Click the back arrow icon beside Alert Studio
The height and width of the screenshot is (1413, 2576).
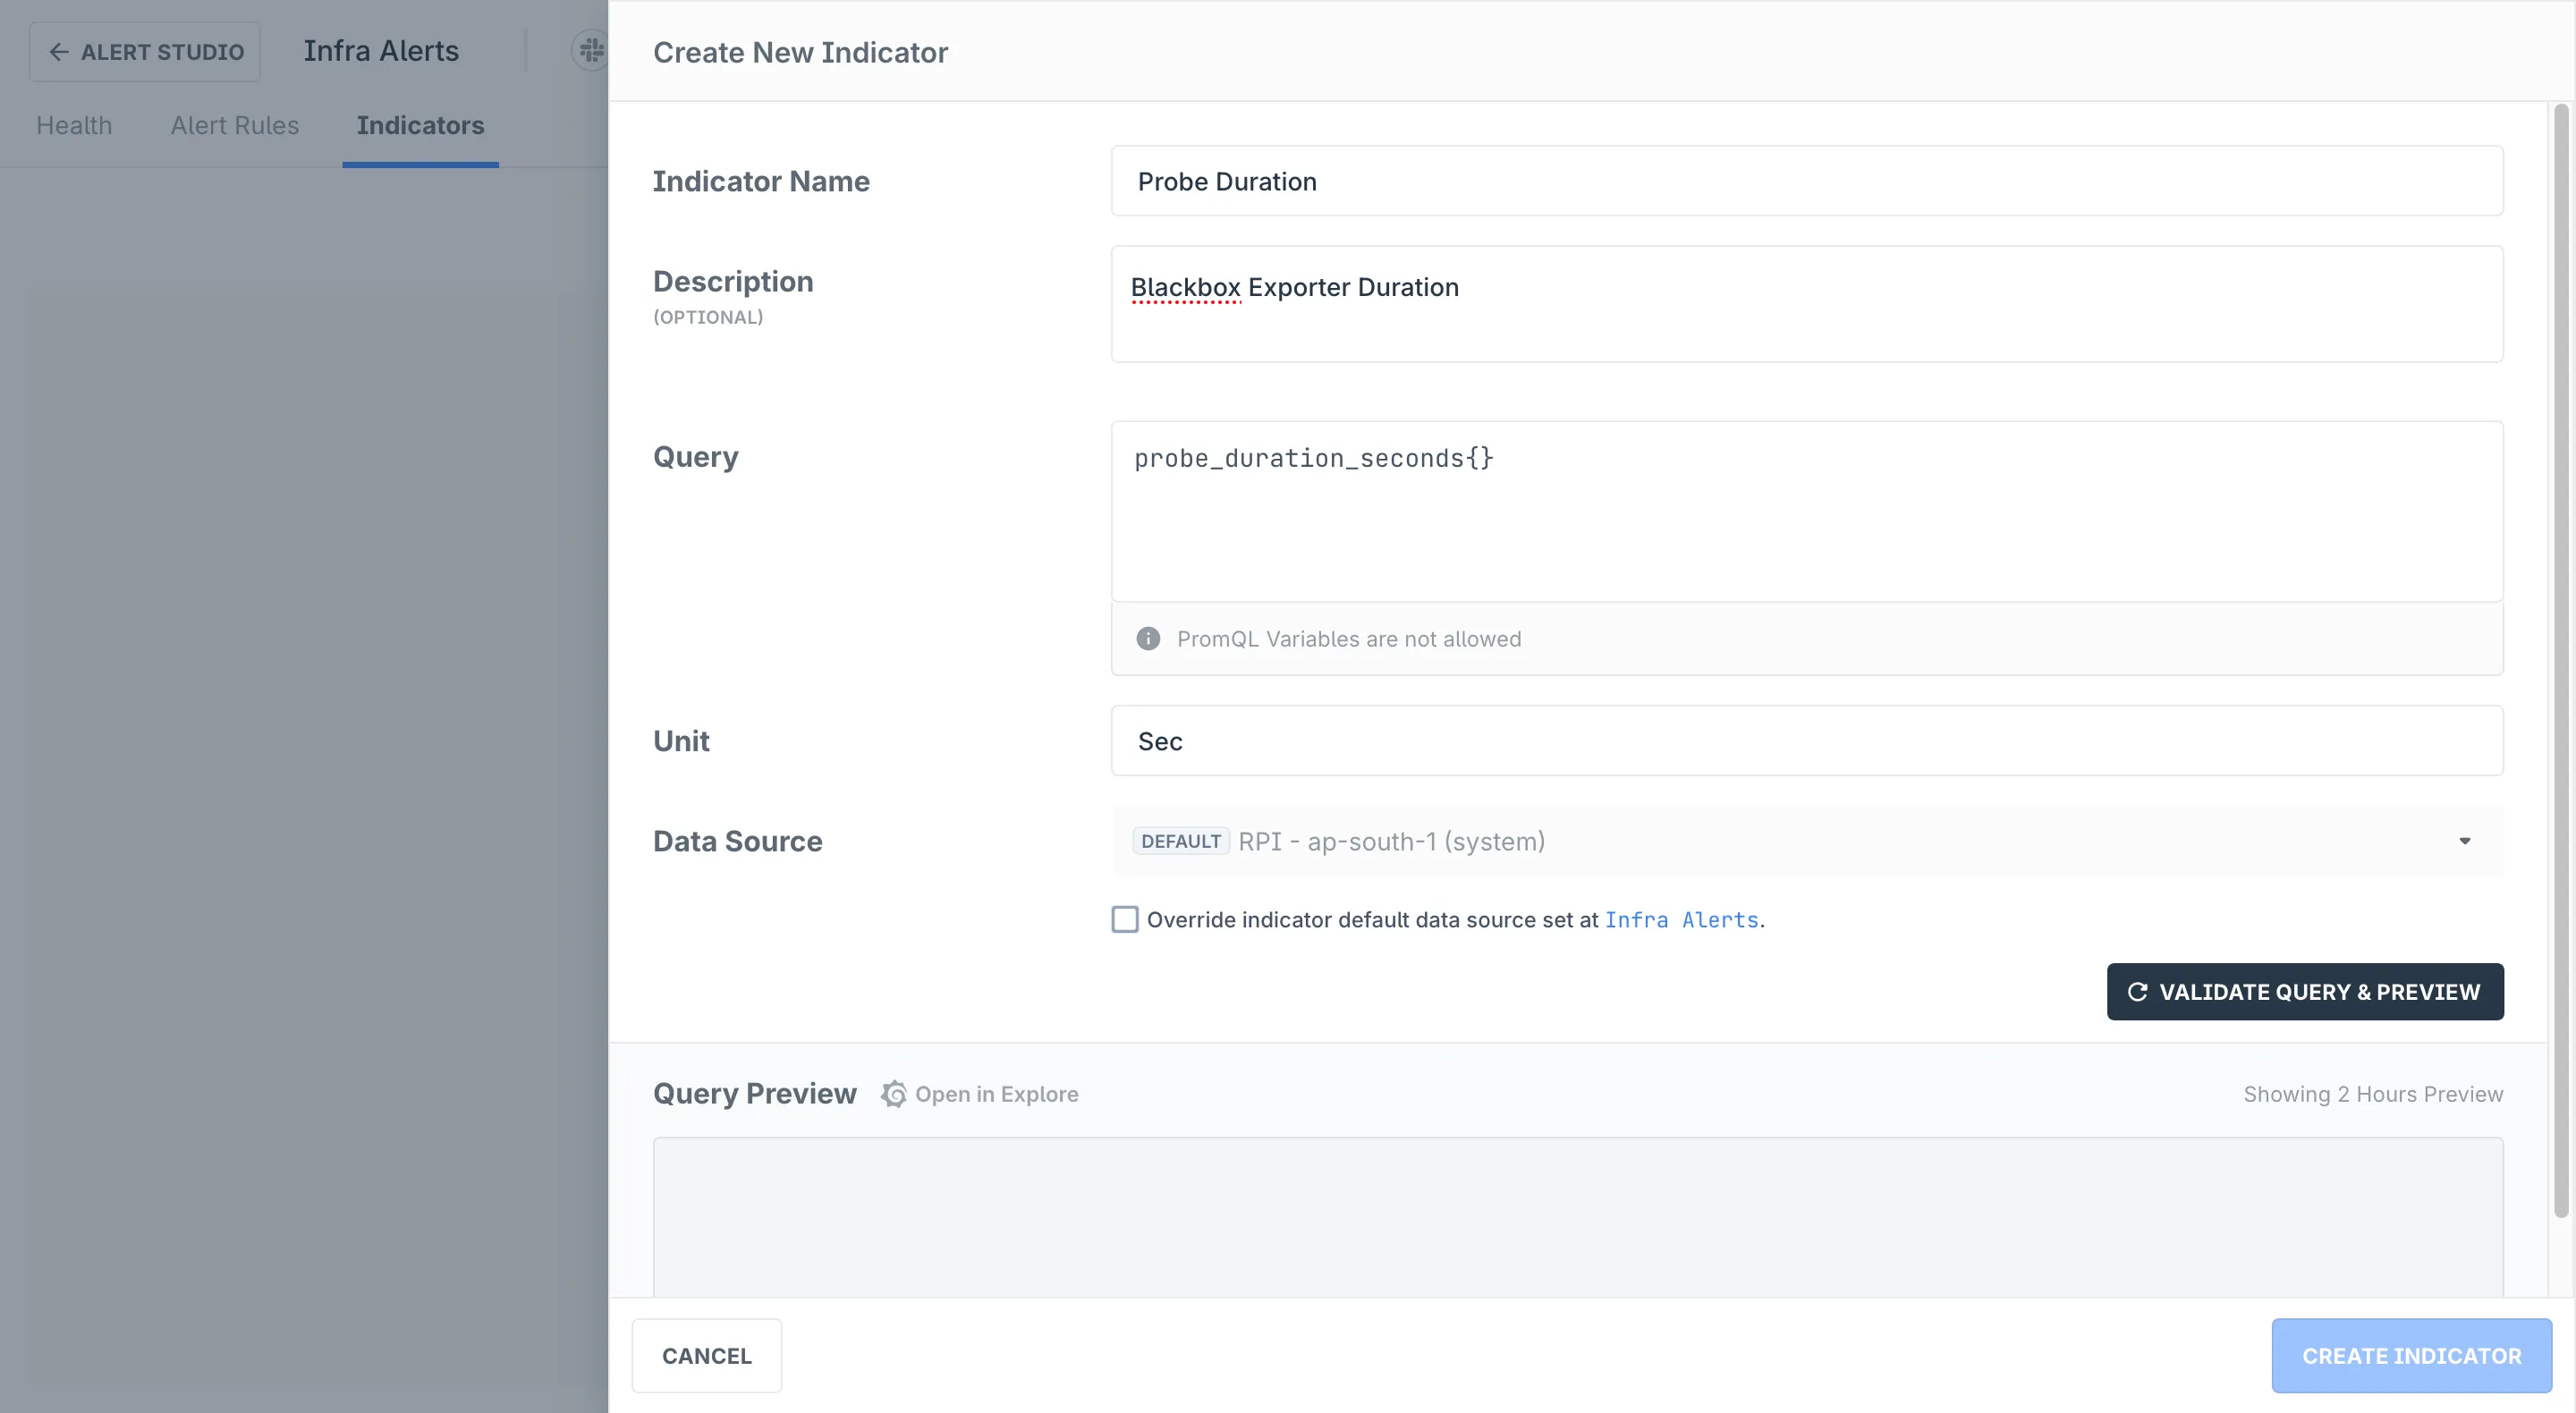(x=59, y=52)
